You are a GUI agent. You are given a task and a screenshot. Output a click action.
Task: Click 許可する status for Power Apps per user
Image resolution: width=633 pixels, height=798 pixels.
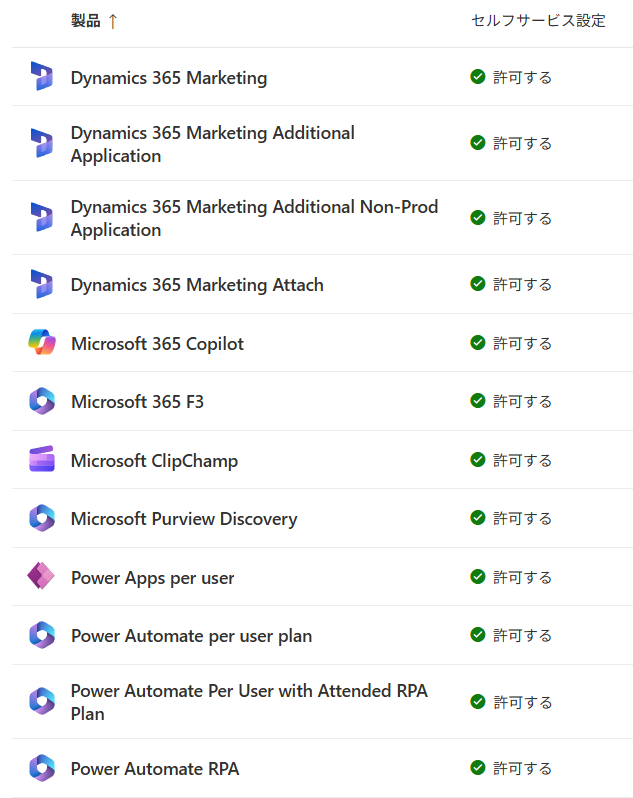tap(522, 578)
